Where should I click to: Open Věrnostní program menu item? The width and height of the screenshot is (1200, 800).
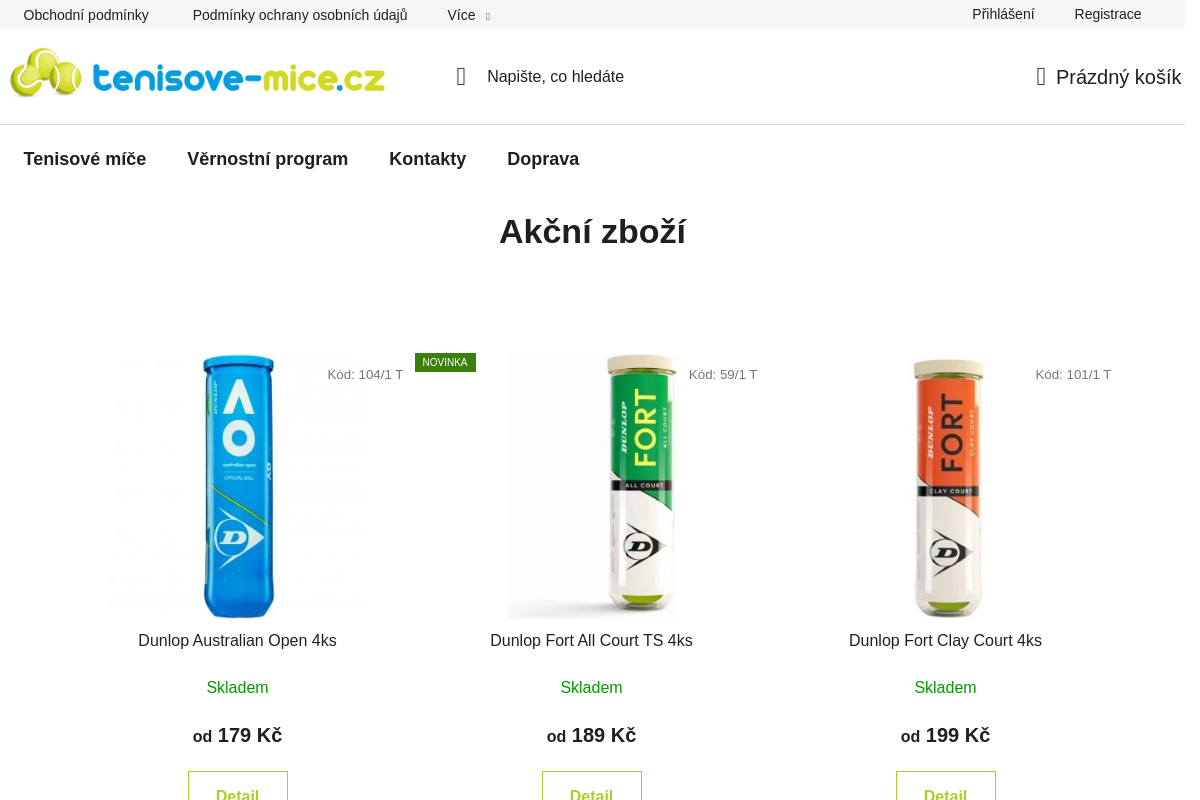268,159
